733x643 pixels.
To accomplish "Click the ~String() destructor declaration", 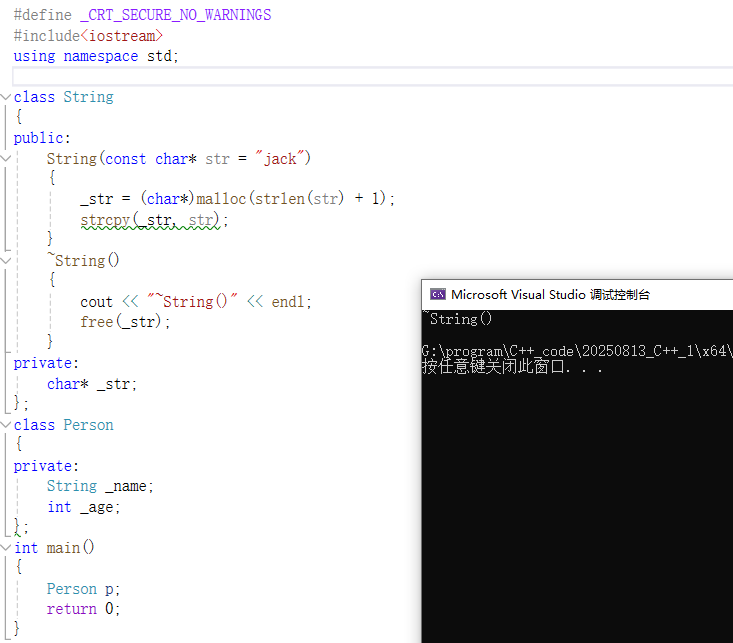I will (83, 260).
